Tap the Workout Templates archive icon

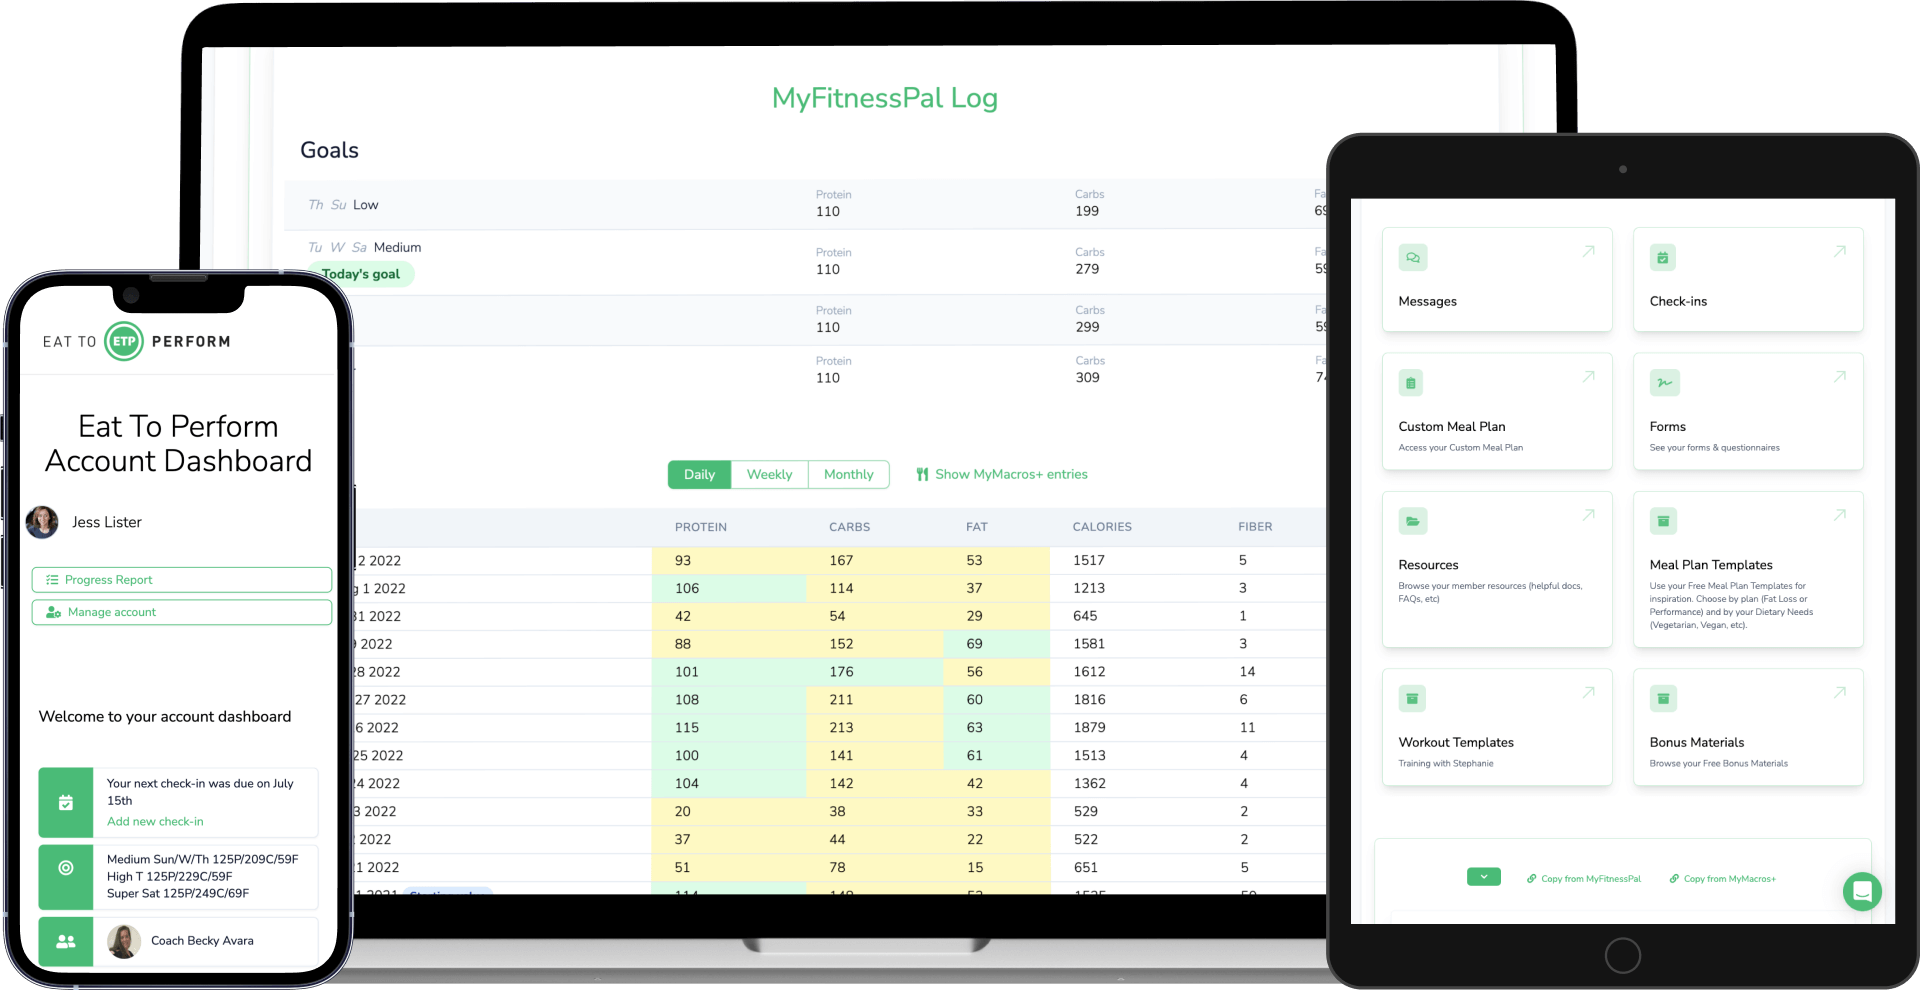[1412, 698]
